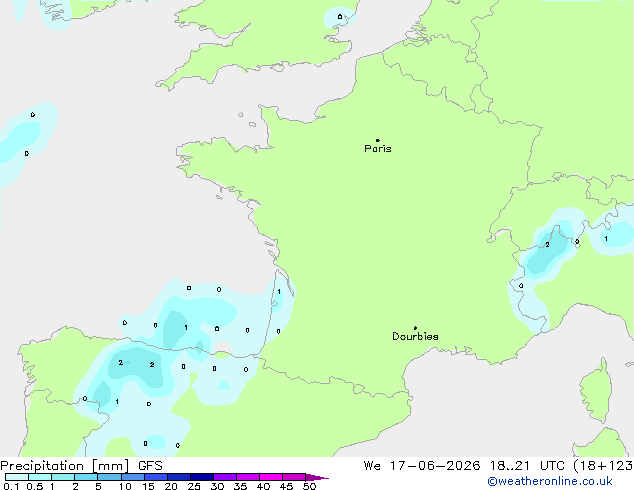Select the legend swatch between 15 and 20
Image resolution: width=634 pixels, height=490 pixels.
156,477
